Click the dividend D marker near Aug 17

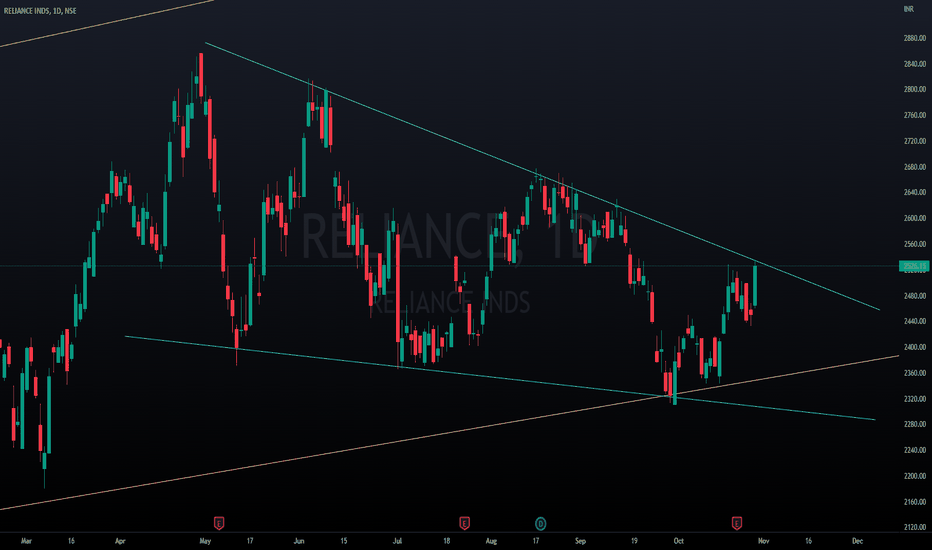coord(540,524)
